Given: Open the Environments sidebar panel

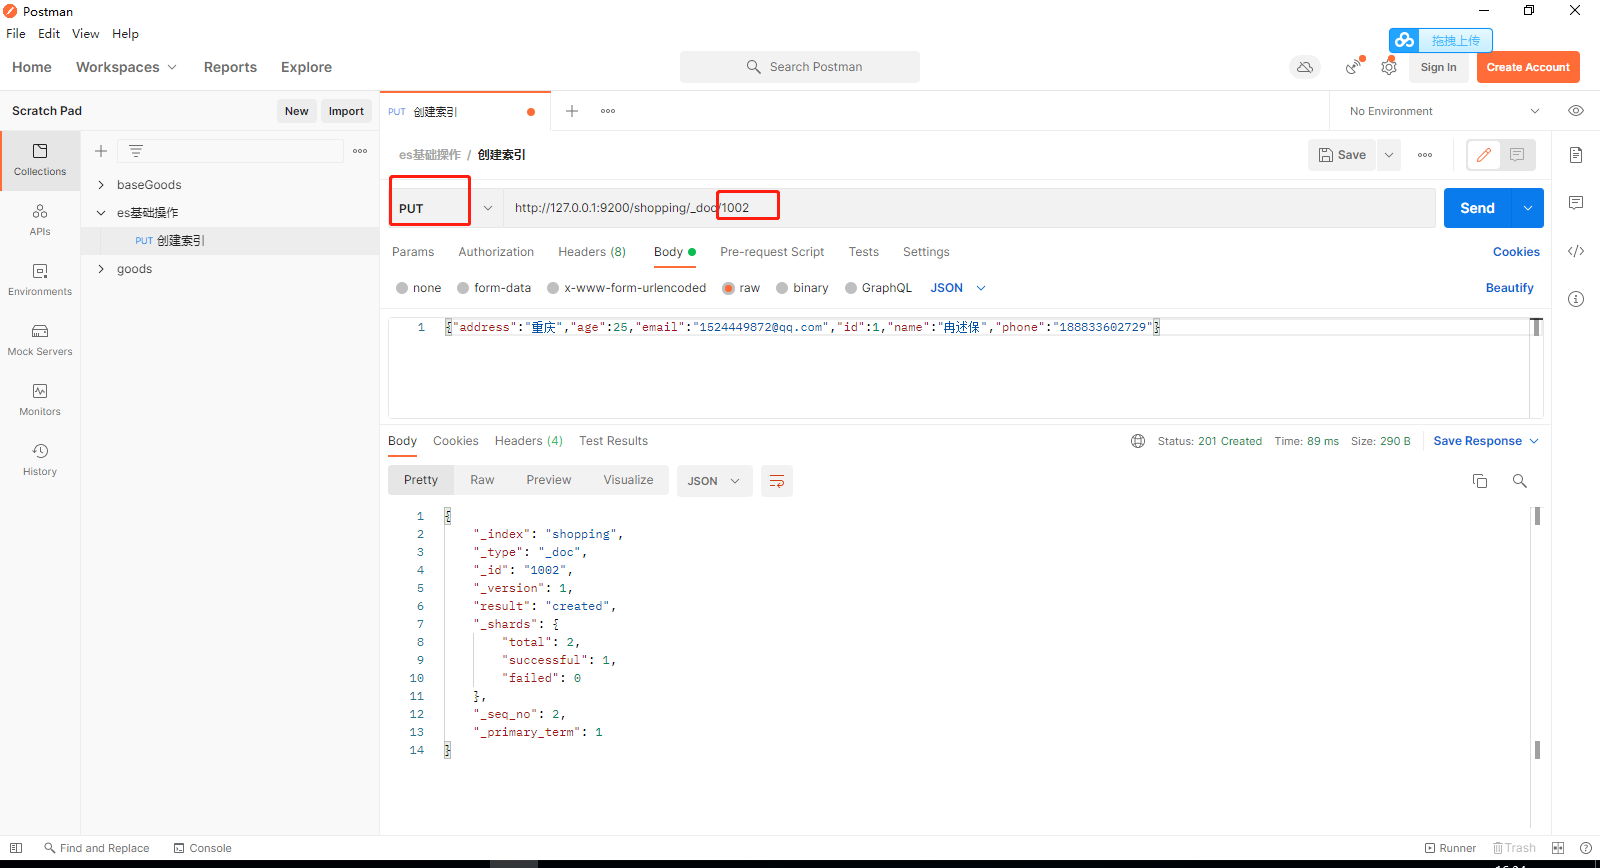Looking at the screenshot, I should [40, 280].
